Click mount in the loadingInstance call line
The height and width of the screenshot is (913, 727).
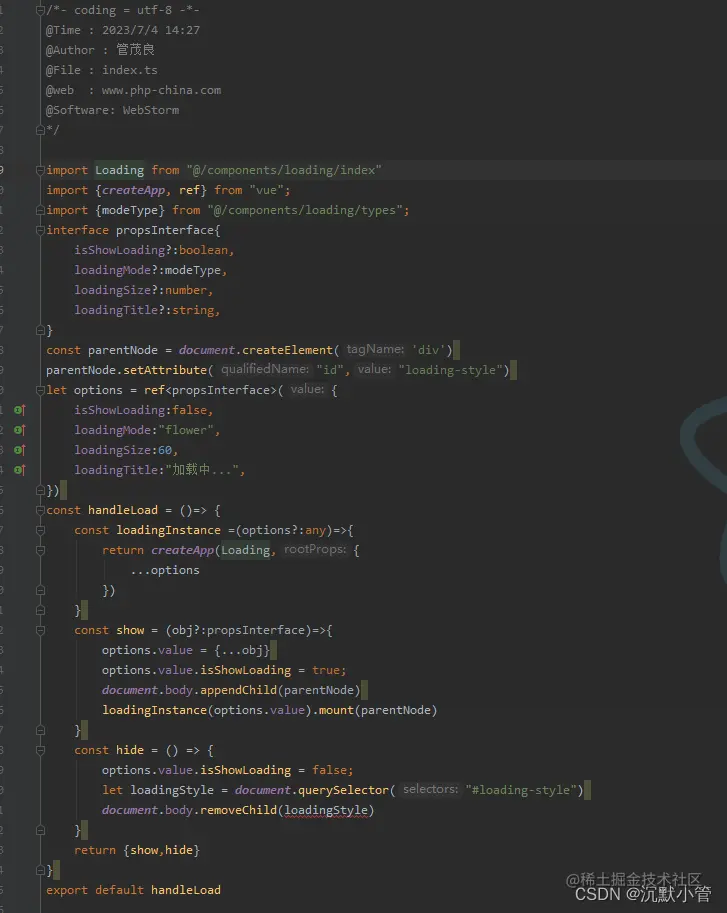(x=336, y=710)
